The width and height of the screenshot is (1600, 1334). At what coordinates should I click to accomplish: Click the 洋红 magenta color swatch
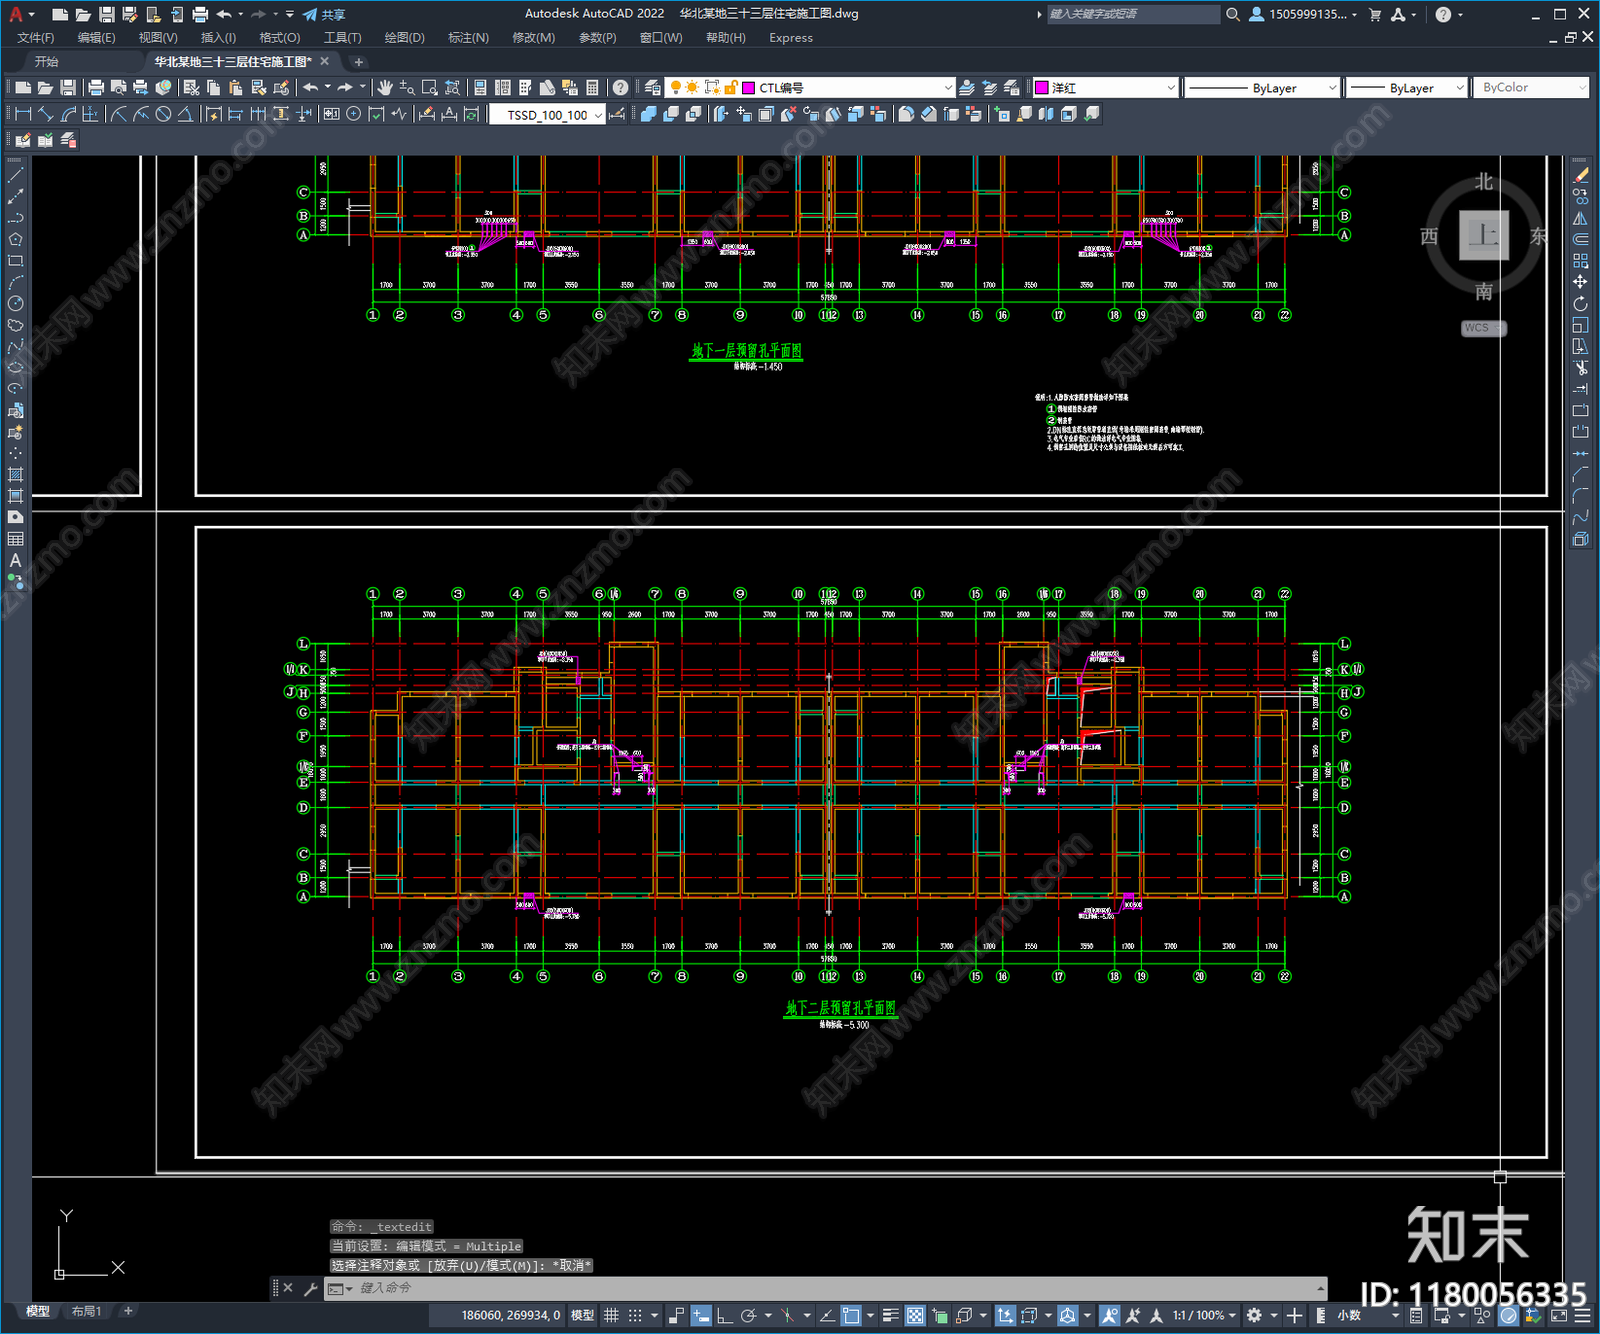1041,88
